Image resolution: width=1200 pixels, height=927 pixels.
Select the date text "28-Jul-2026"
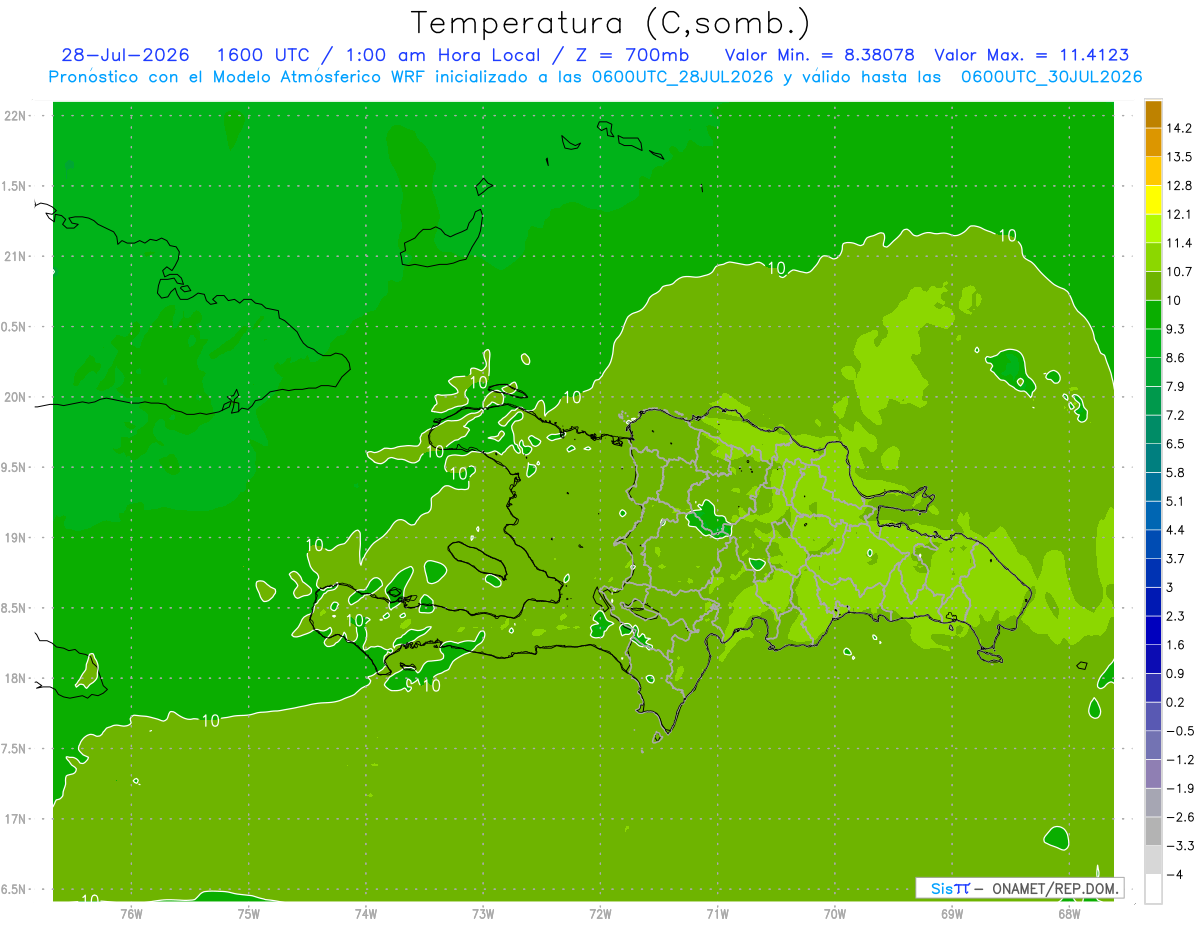(x=126, y=55)
